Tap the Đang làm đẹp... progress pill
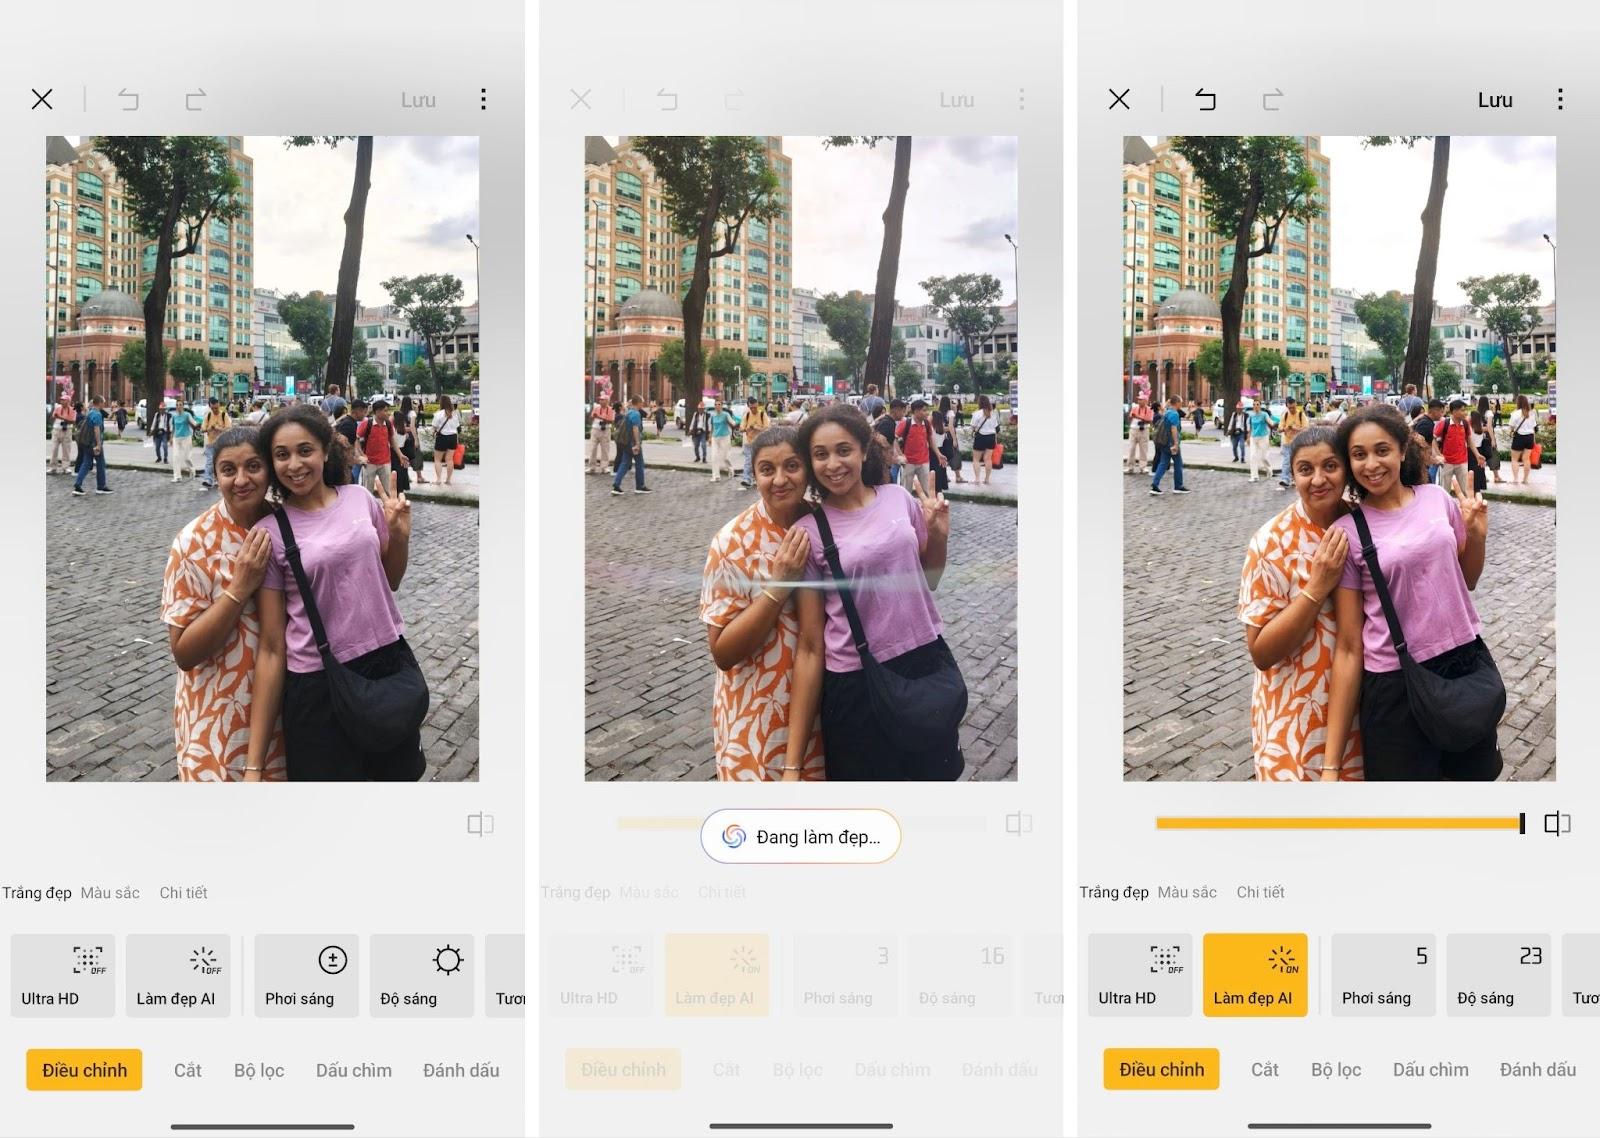Viewport: 1600px width, 1138px height. tap(801, 837)
